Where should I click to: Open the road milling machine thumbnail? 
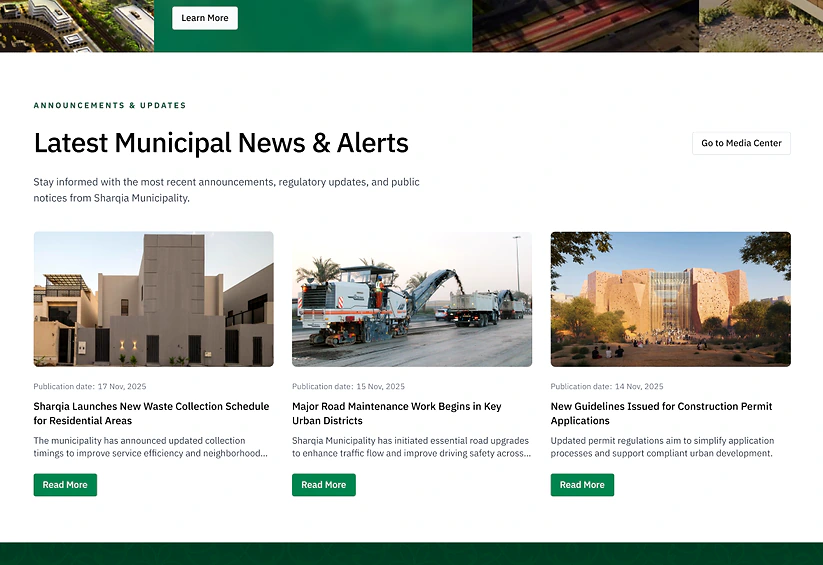(412, 299)
